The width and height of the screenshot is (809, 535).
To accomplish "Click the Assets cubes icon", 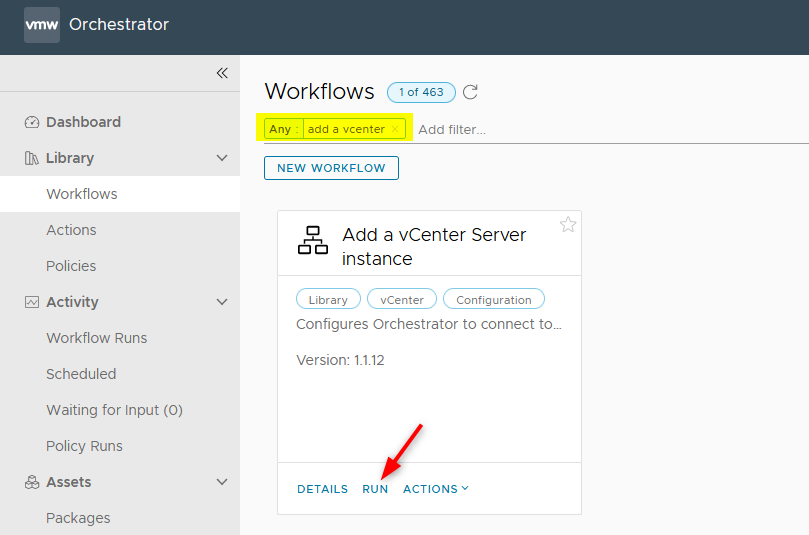I will 32,482.
